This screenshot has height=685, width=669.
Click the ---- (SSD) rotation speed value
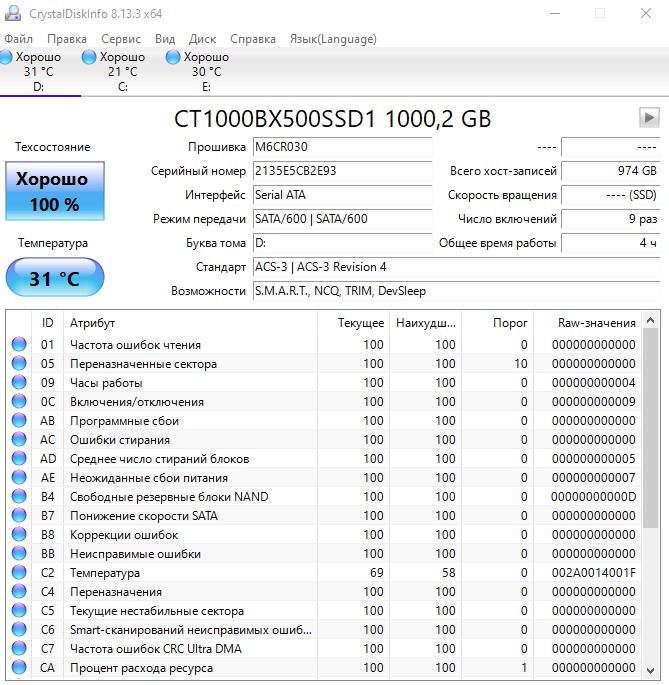[x=610, y=195]
